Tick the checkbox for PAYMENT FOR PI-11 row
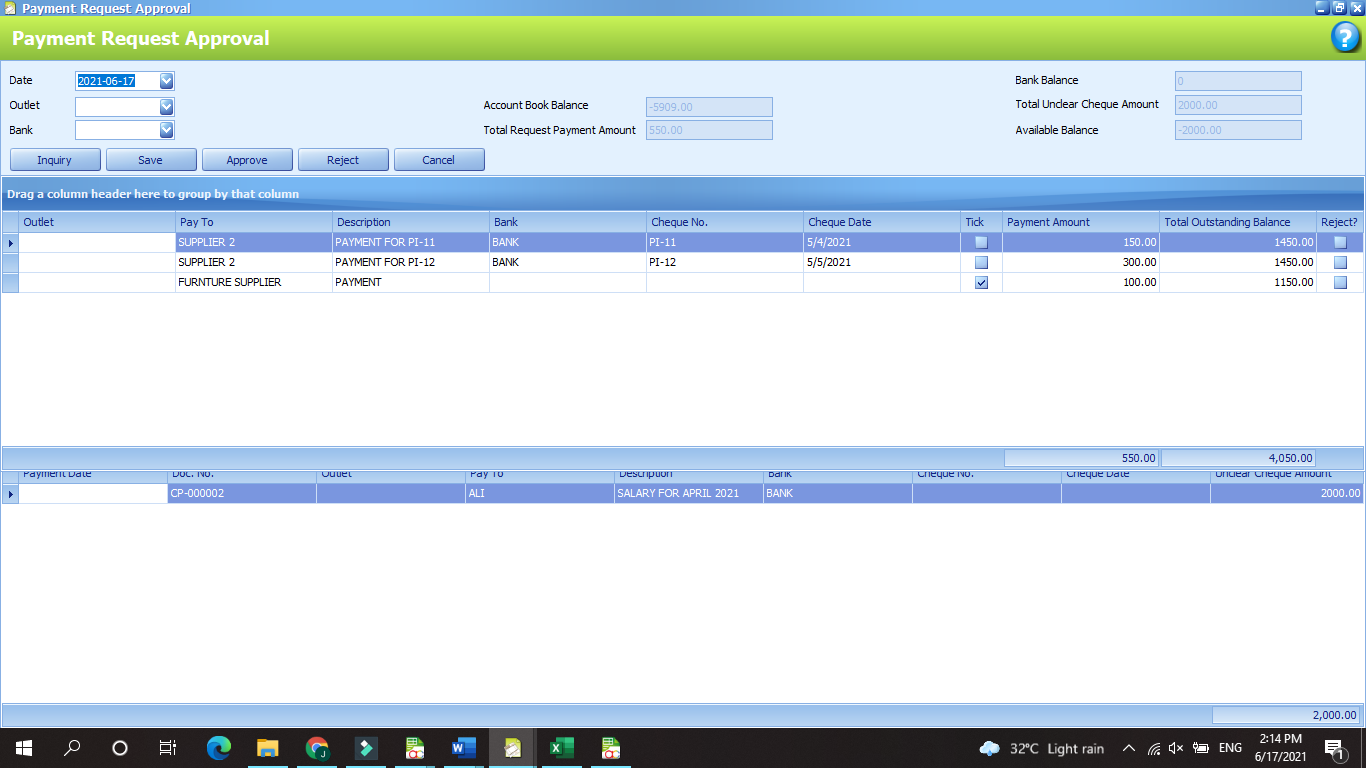 (x=981, y=242)
